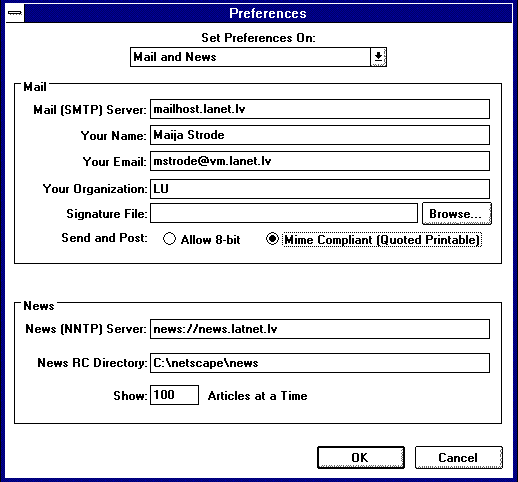Click the Mime Compliant label text
The width and height of the screenshot is (518, 482).
point(382,240)
